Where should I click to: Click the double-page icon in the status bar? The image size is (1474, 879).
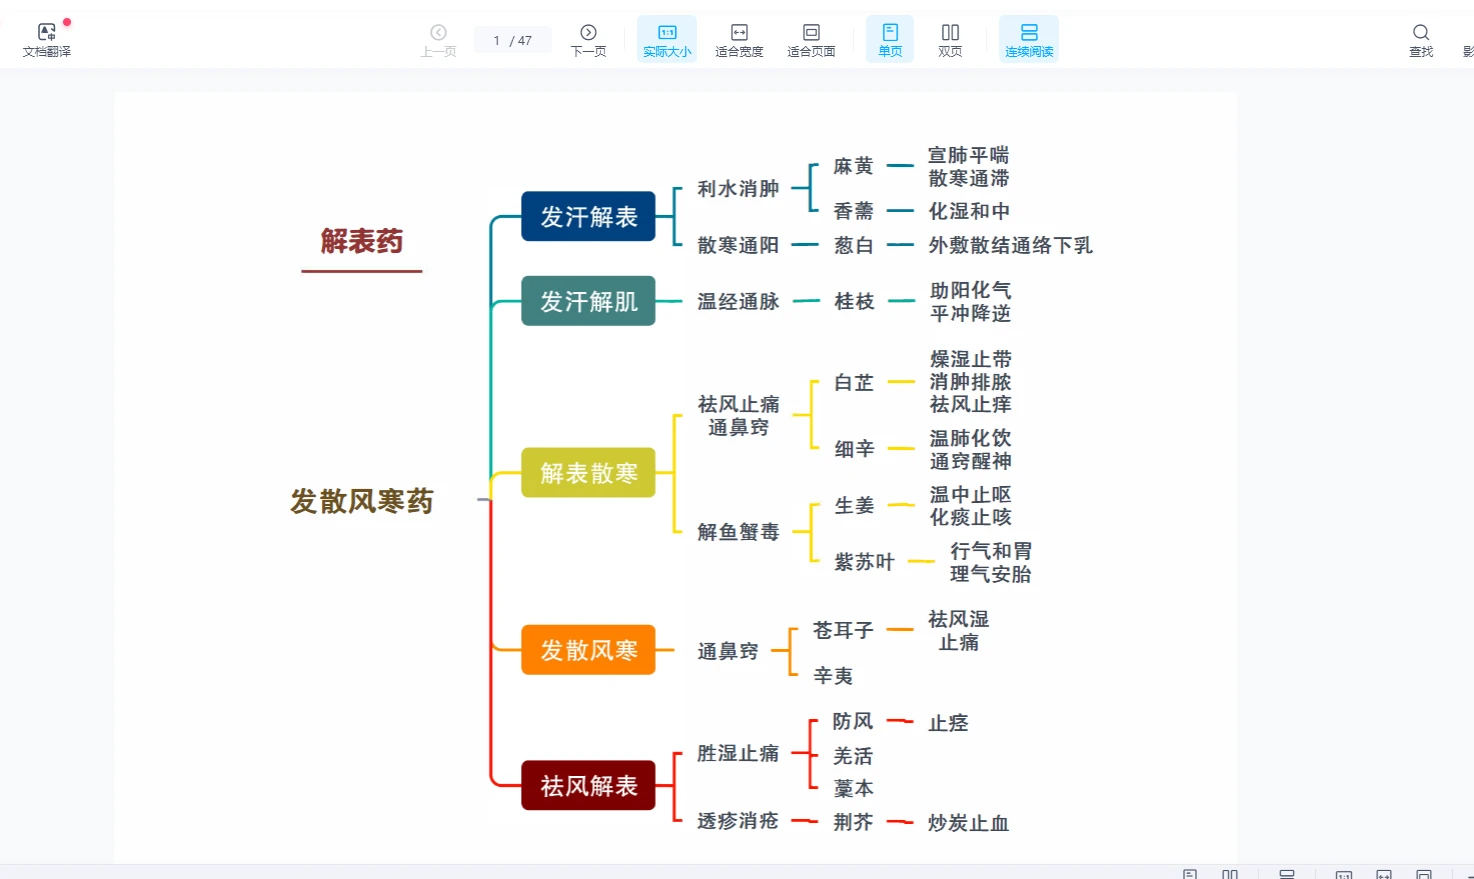coord(1230,874)
